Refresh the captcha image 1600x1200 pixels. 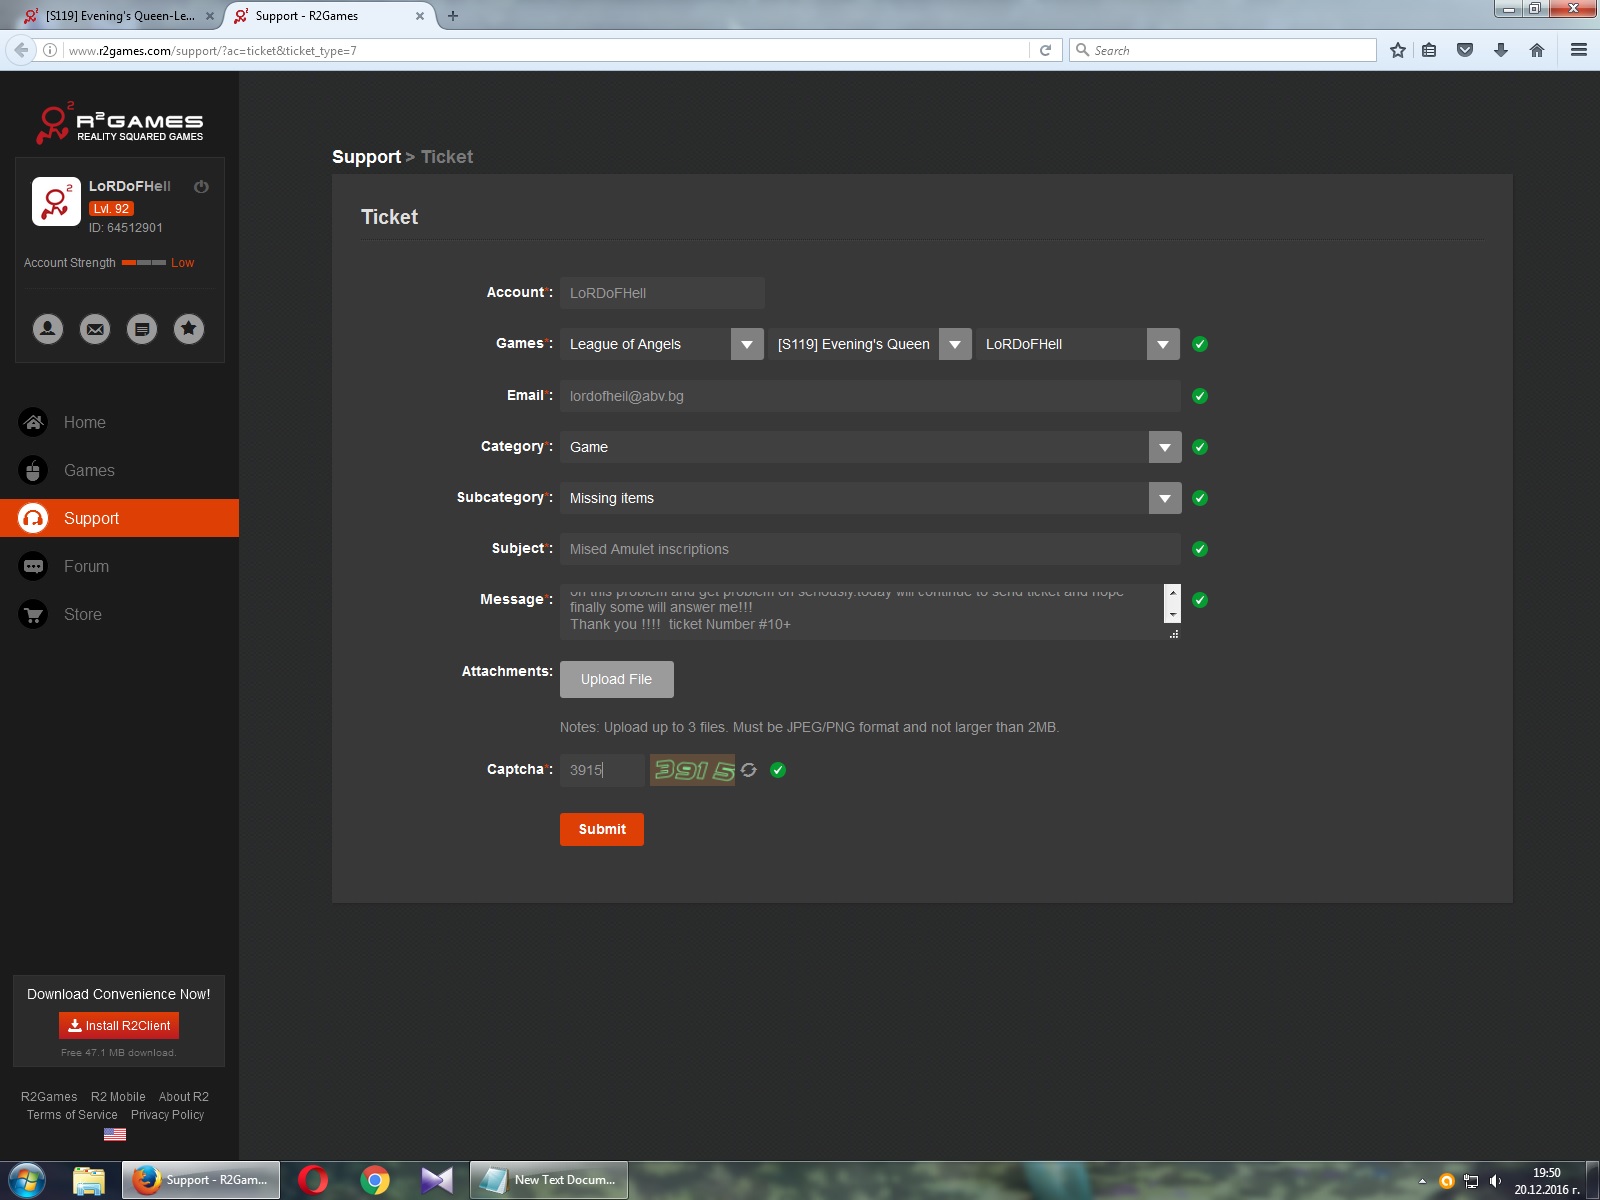point(749,770)
